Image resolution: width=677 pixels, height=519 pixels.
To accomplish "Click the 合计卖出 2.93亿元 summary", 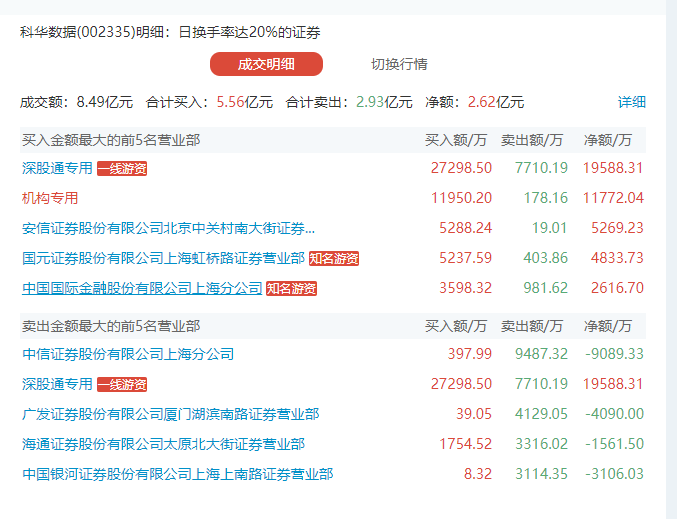I will (x=349, y=102).
